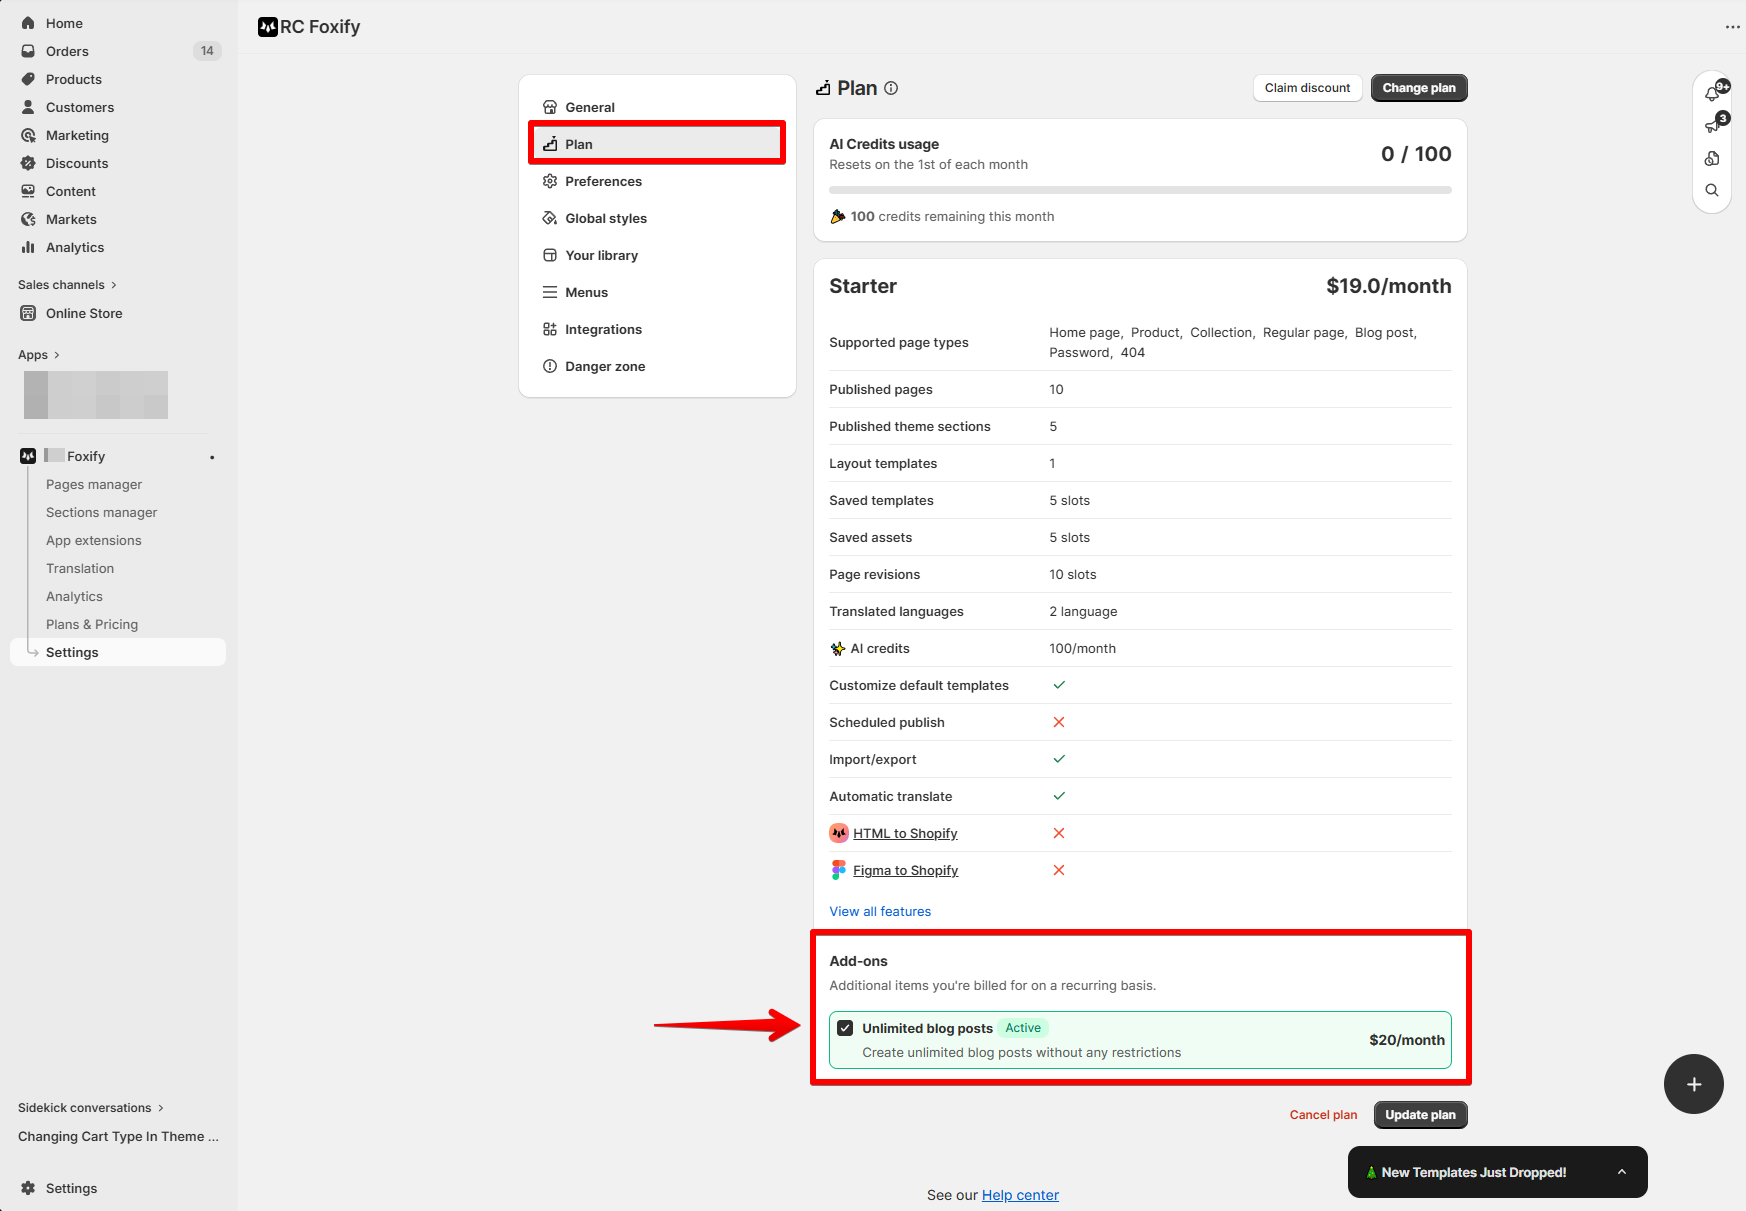Click the Orders icon in the sidebar
1746x1211 pixels.
coord(28,51)
